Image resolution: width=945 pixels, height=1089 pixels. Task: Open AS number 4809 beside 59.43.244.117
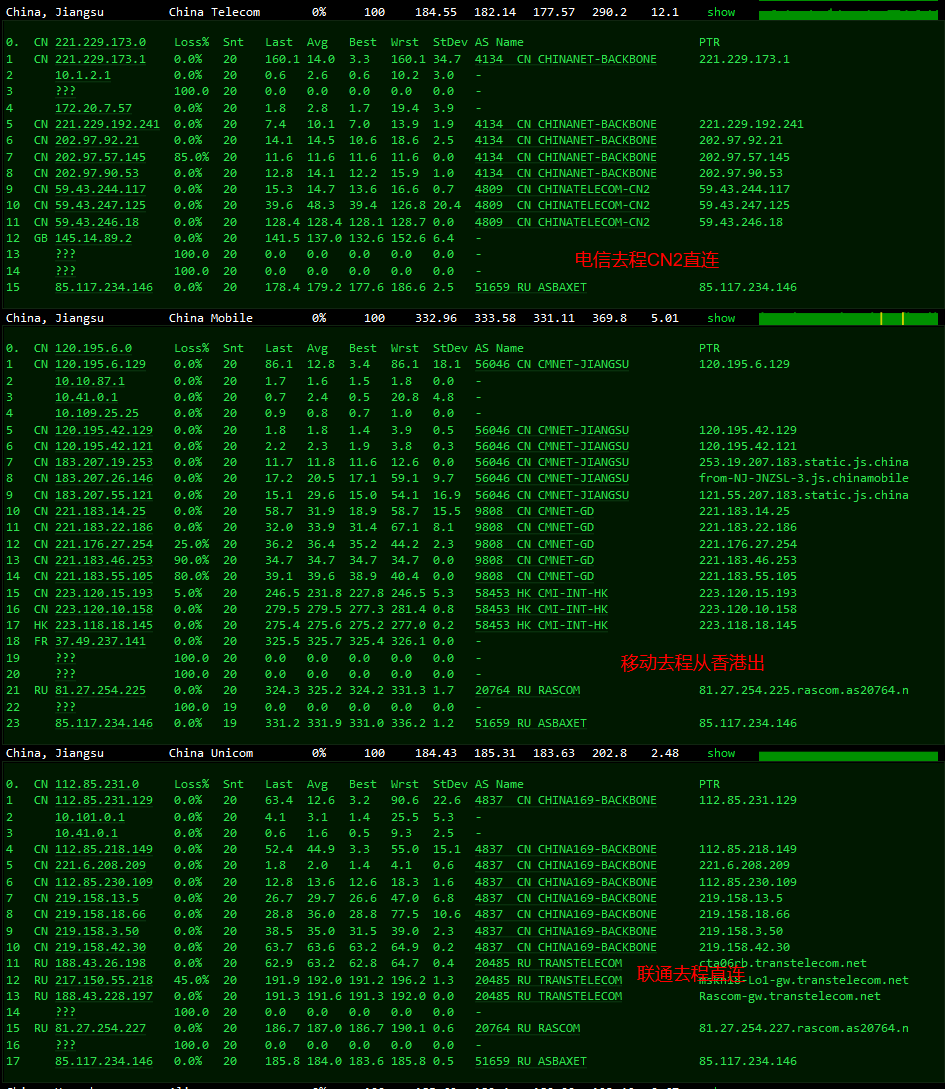489,189
